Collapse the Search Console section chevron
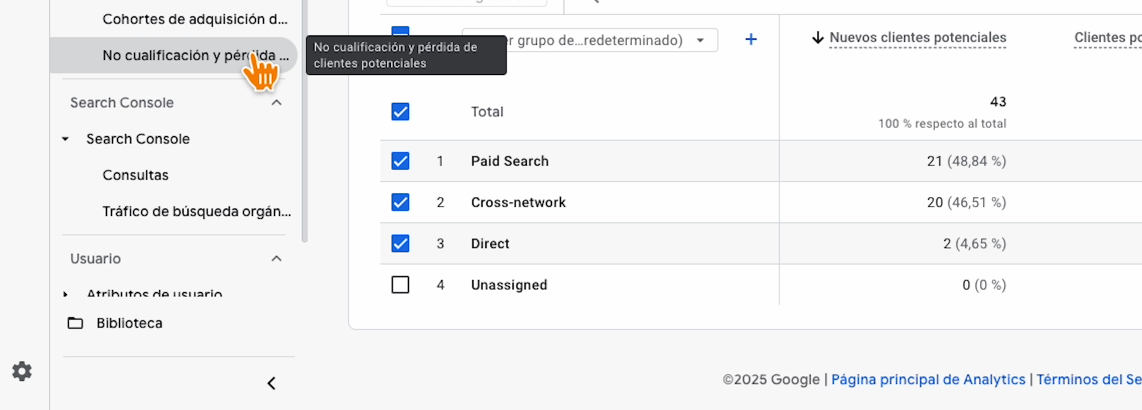 click(x=277, y=103)
